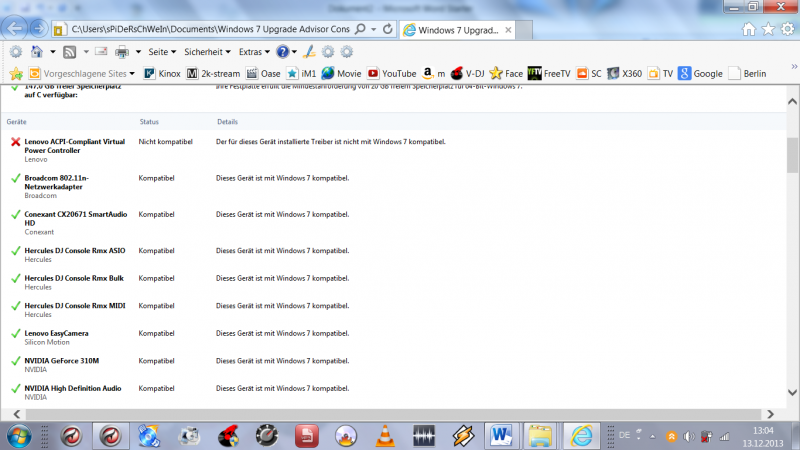Expand the Home icon dropdown arrow
Viewport: 800px width, 450px height.
(x=53, y=52)
